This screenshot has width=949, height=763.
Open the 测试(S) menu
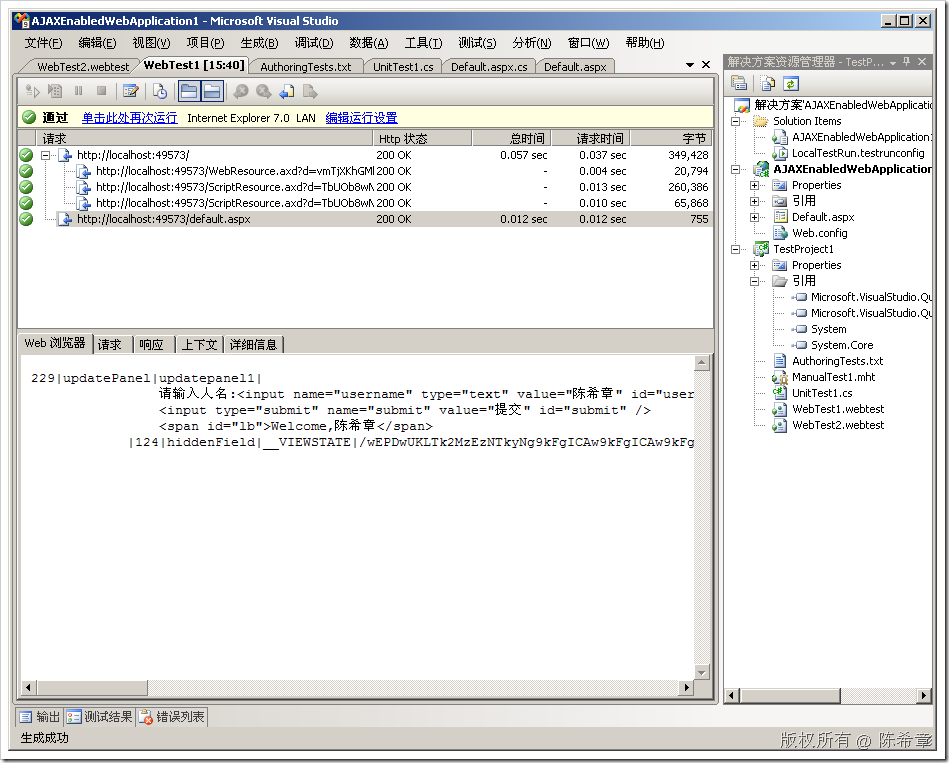pos(477,42)
